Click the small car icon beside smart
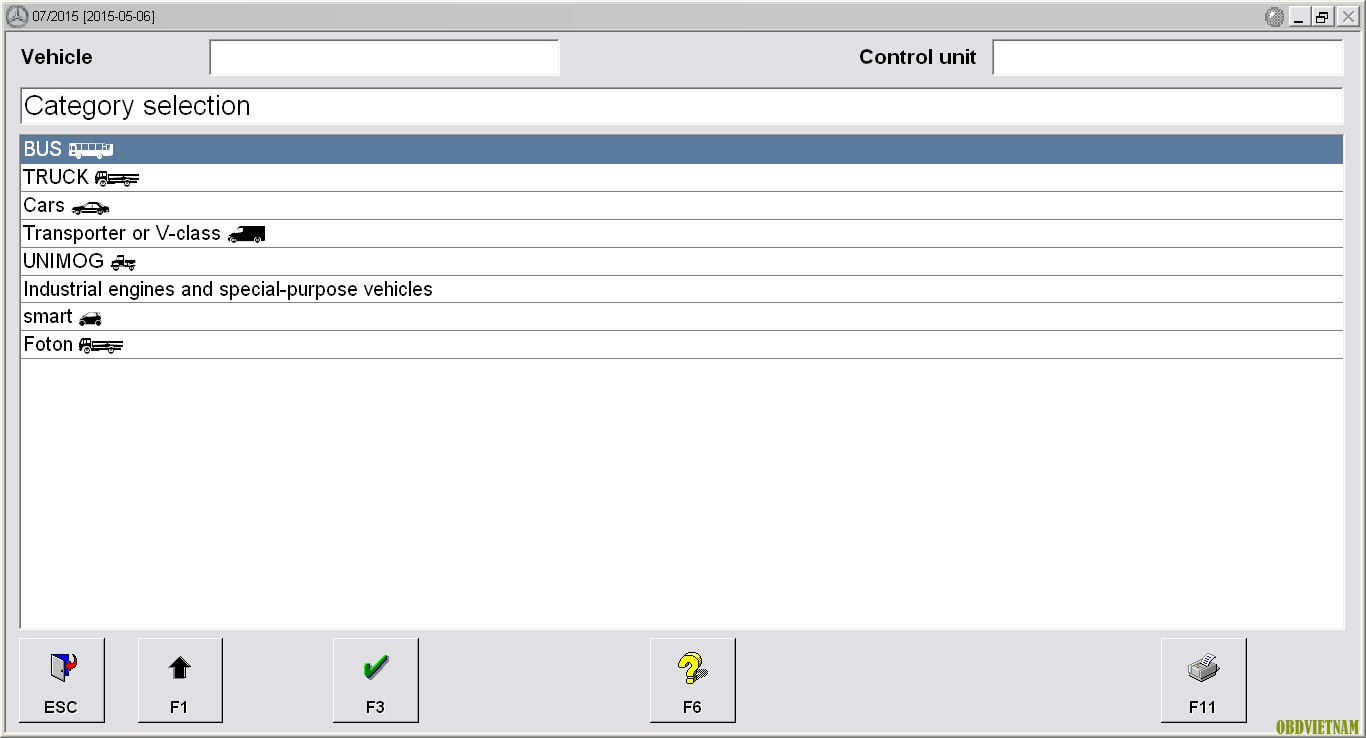This screenshot has width=1366, height=738. 90,319
